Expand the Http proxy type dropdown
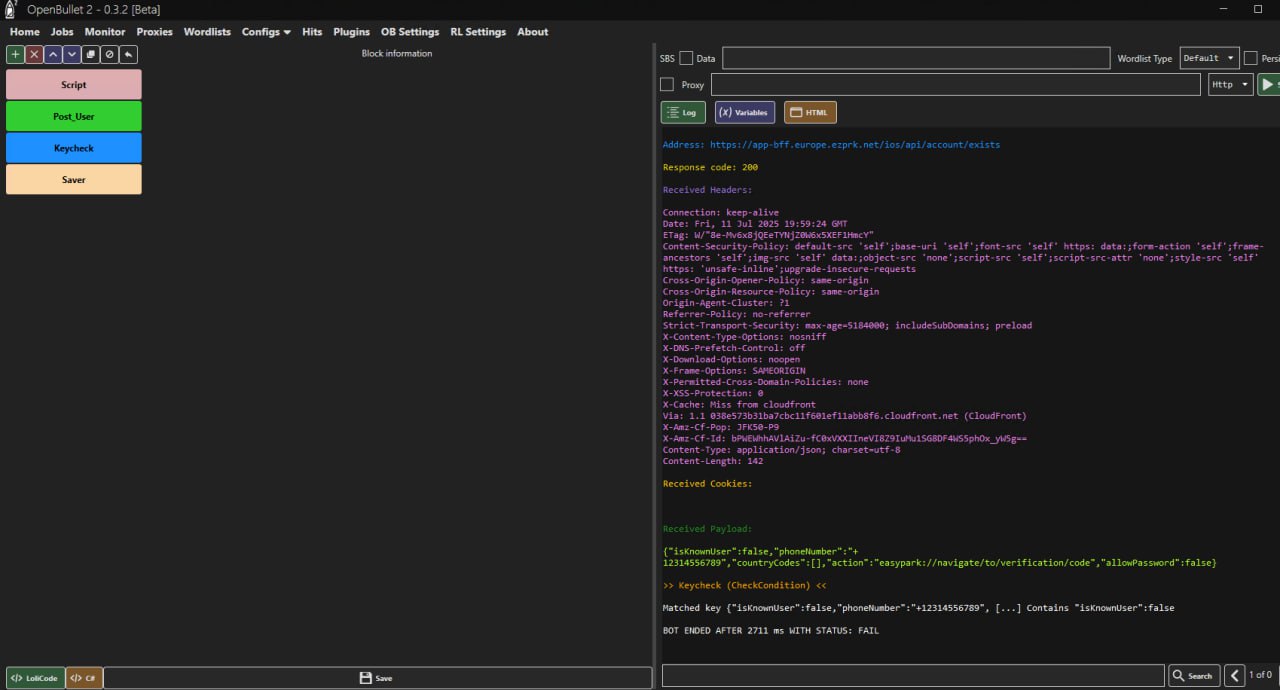1280x690 pixels. [x=1230, y=85]
